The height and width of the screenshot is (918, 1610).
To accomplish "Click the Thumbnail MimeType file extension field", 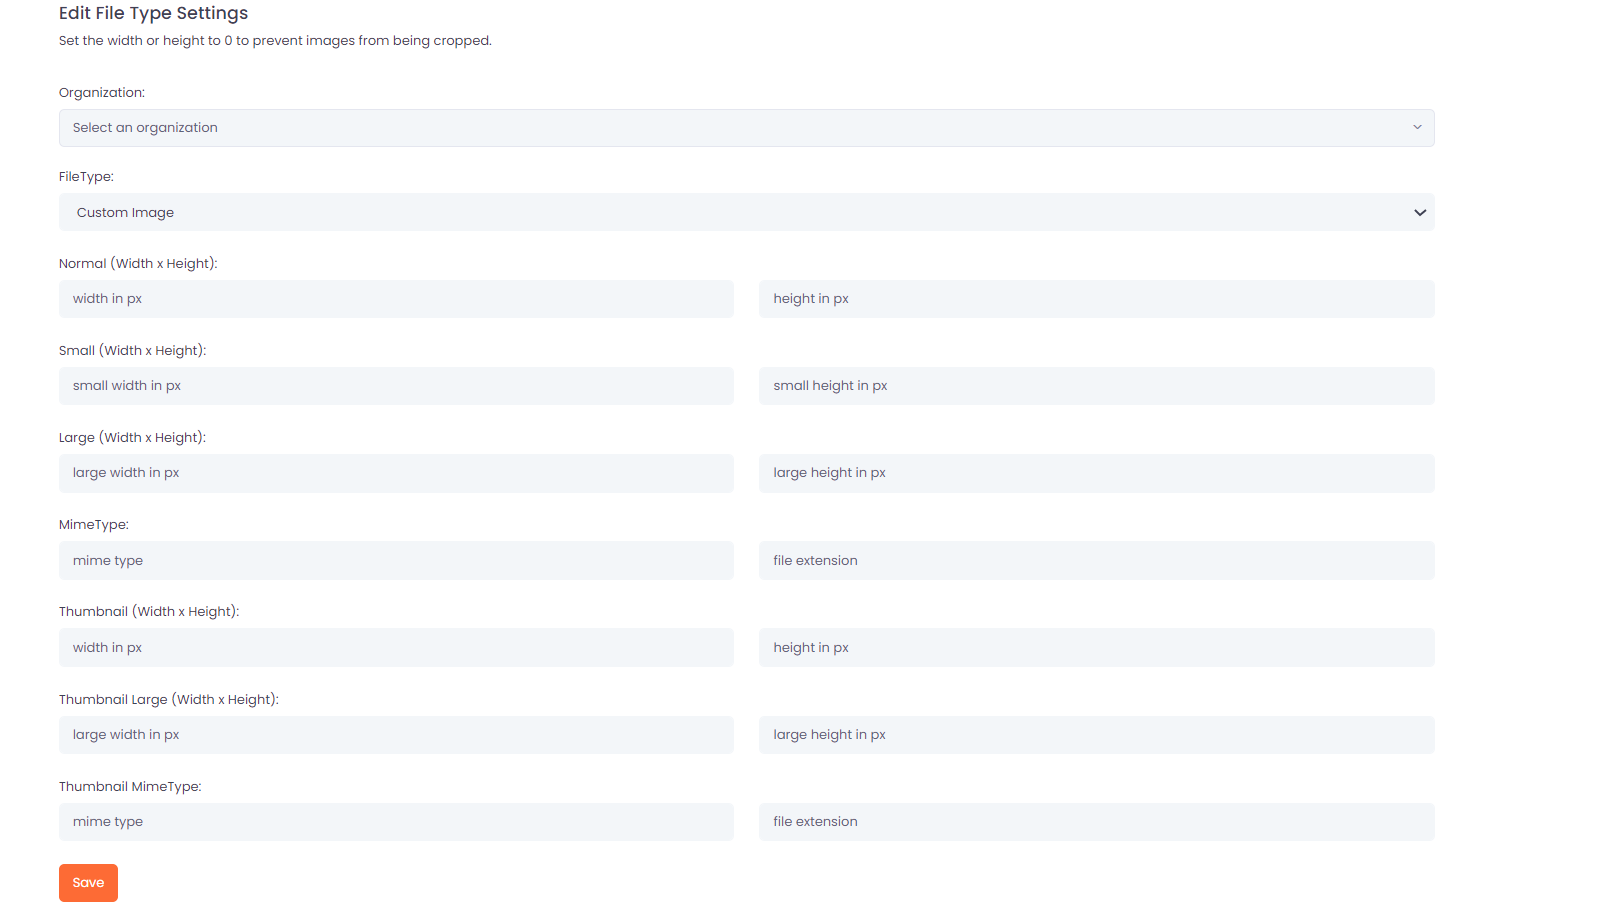I will pyautogui.click(x=1096, y=822).
